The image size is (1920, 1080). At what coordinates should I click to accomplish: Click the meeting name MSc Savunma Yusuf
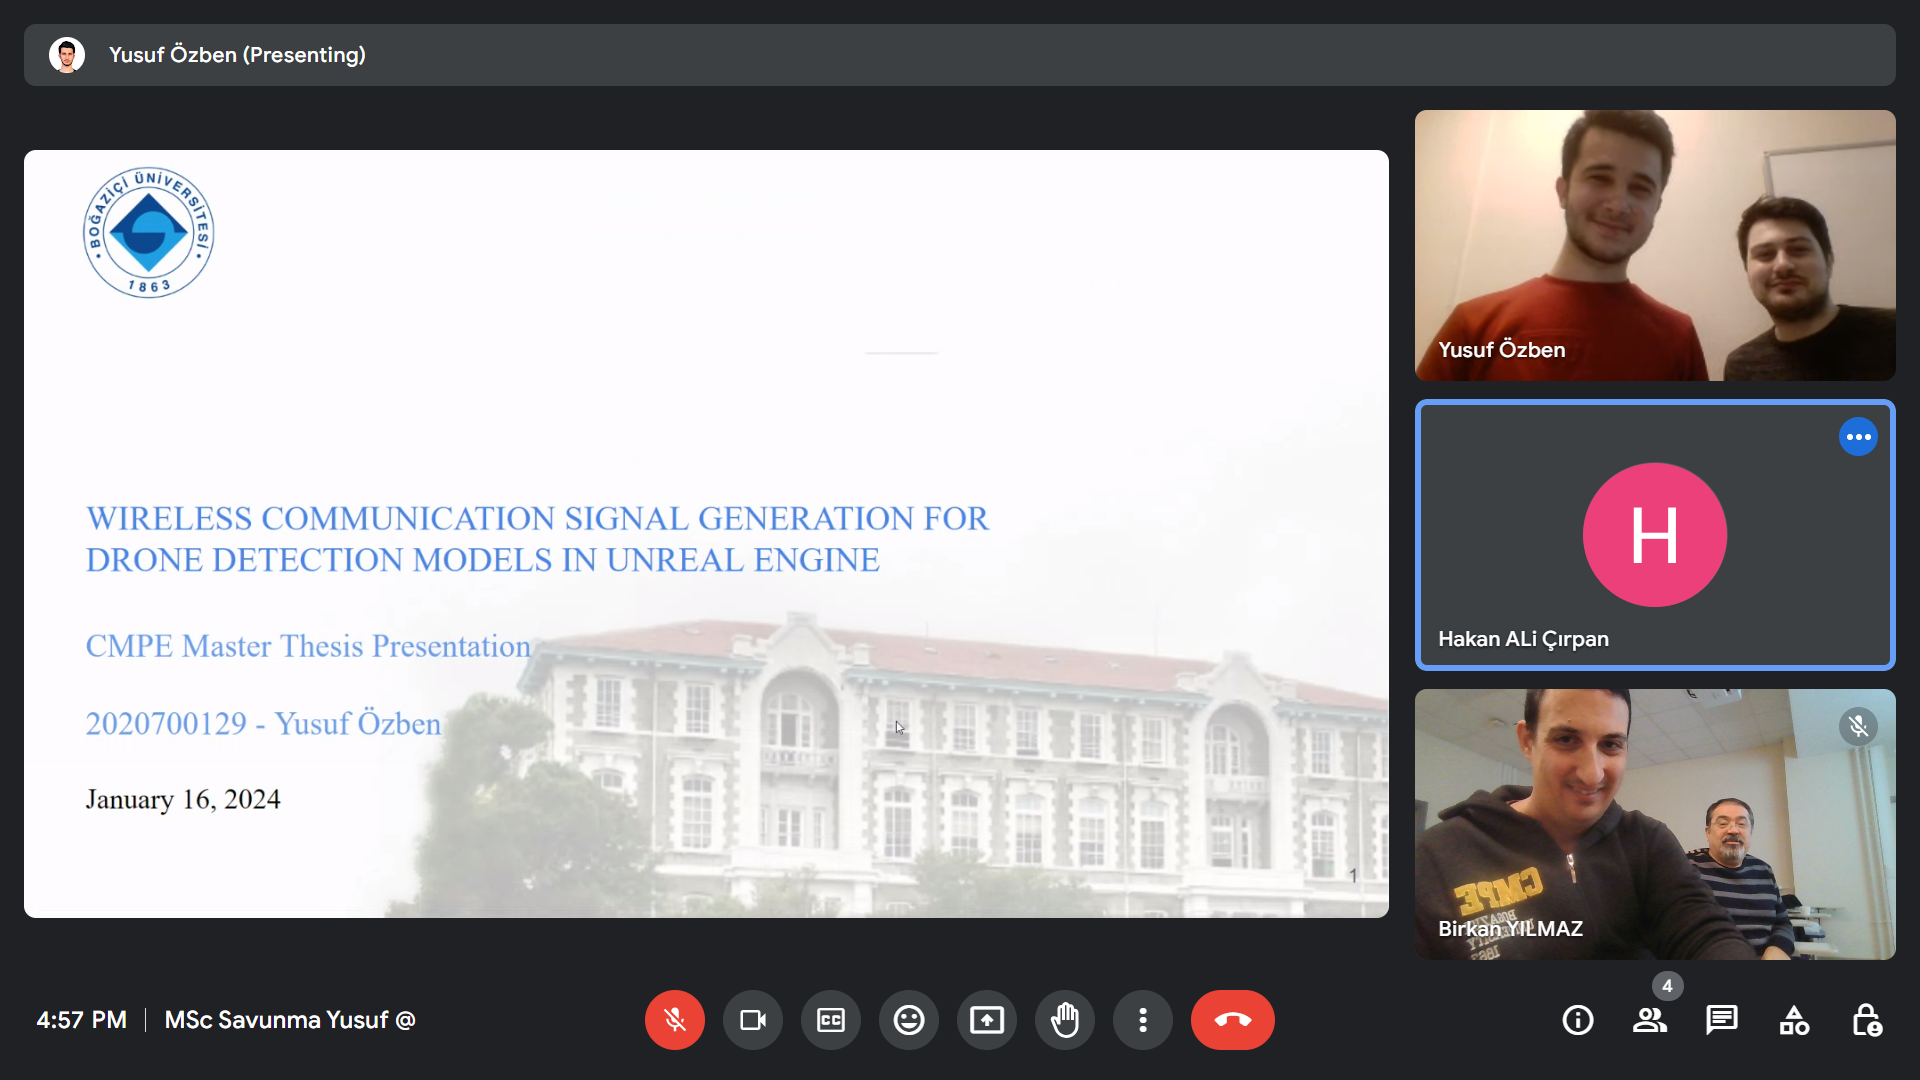coord(290,1020)
